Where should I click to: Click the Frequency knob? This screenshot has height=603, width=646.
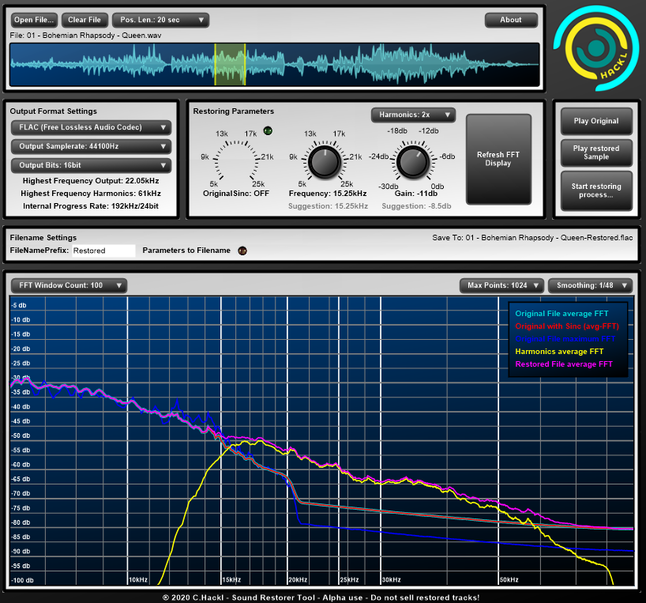click(323, 160)
